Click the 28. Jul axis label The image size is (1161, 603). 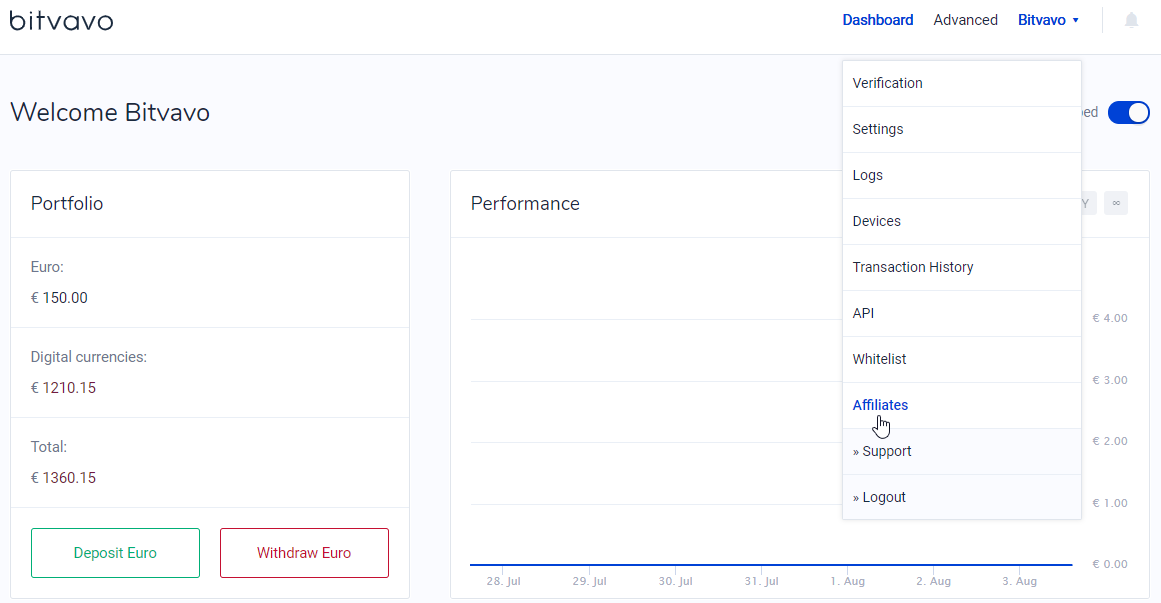(503, 582)
